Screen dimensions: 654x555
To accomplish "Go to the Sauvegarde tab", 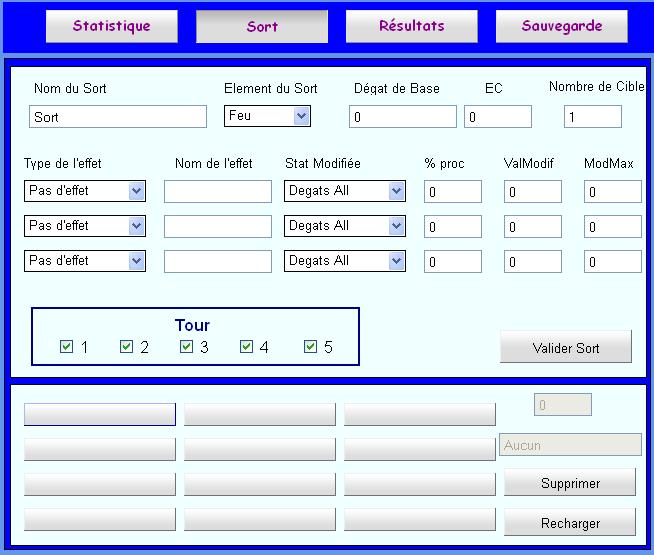I will [x=561, y=27].
